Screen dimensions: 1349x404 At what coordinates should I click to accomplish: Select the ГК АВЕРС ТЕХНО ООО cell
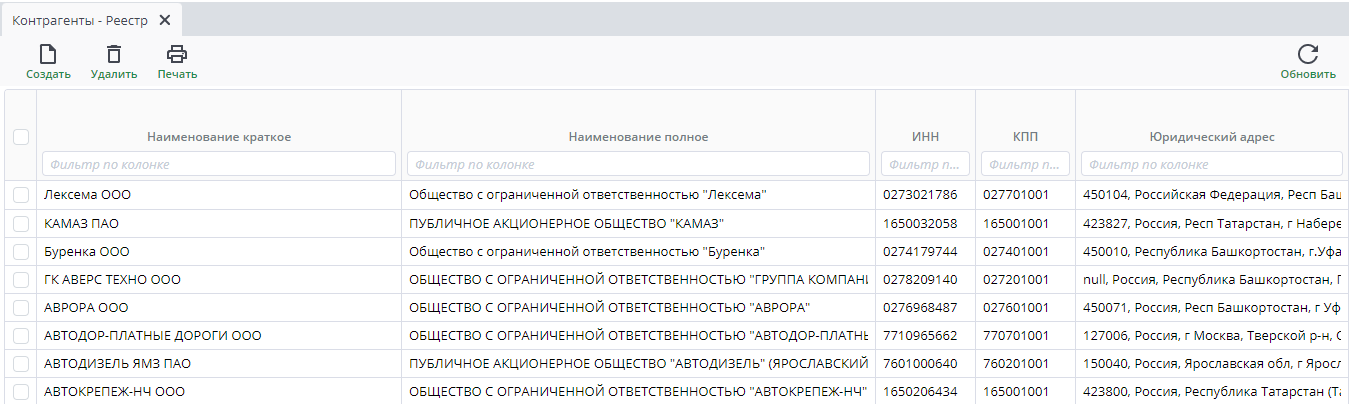(113, 279)
